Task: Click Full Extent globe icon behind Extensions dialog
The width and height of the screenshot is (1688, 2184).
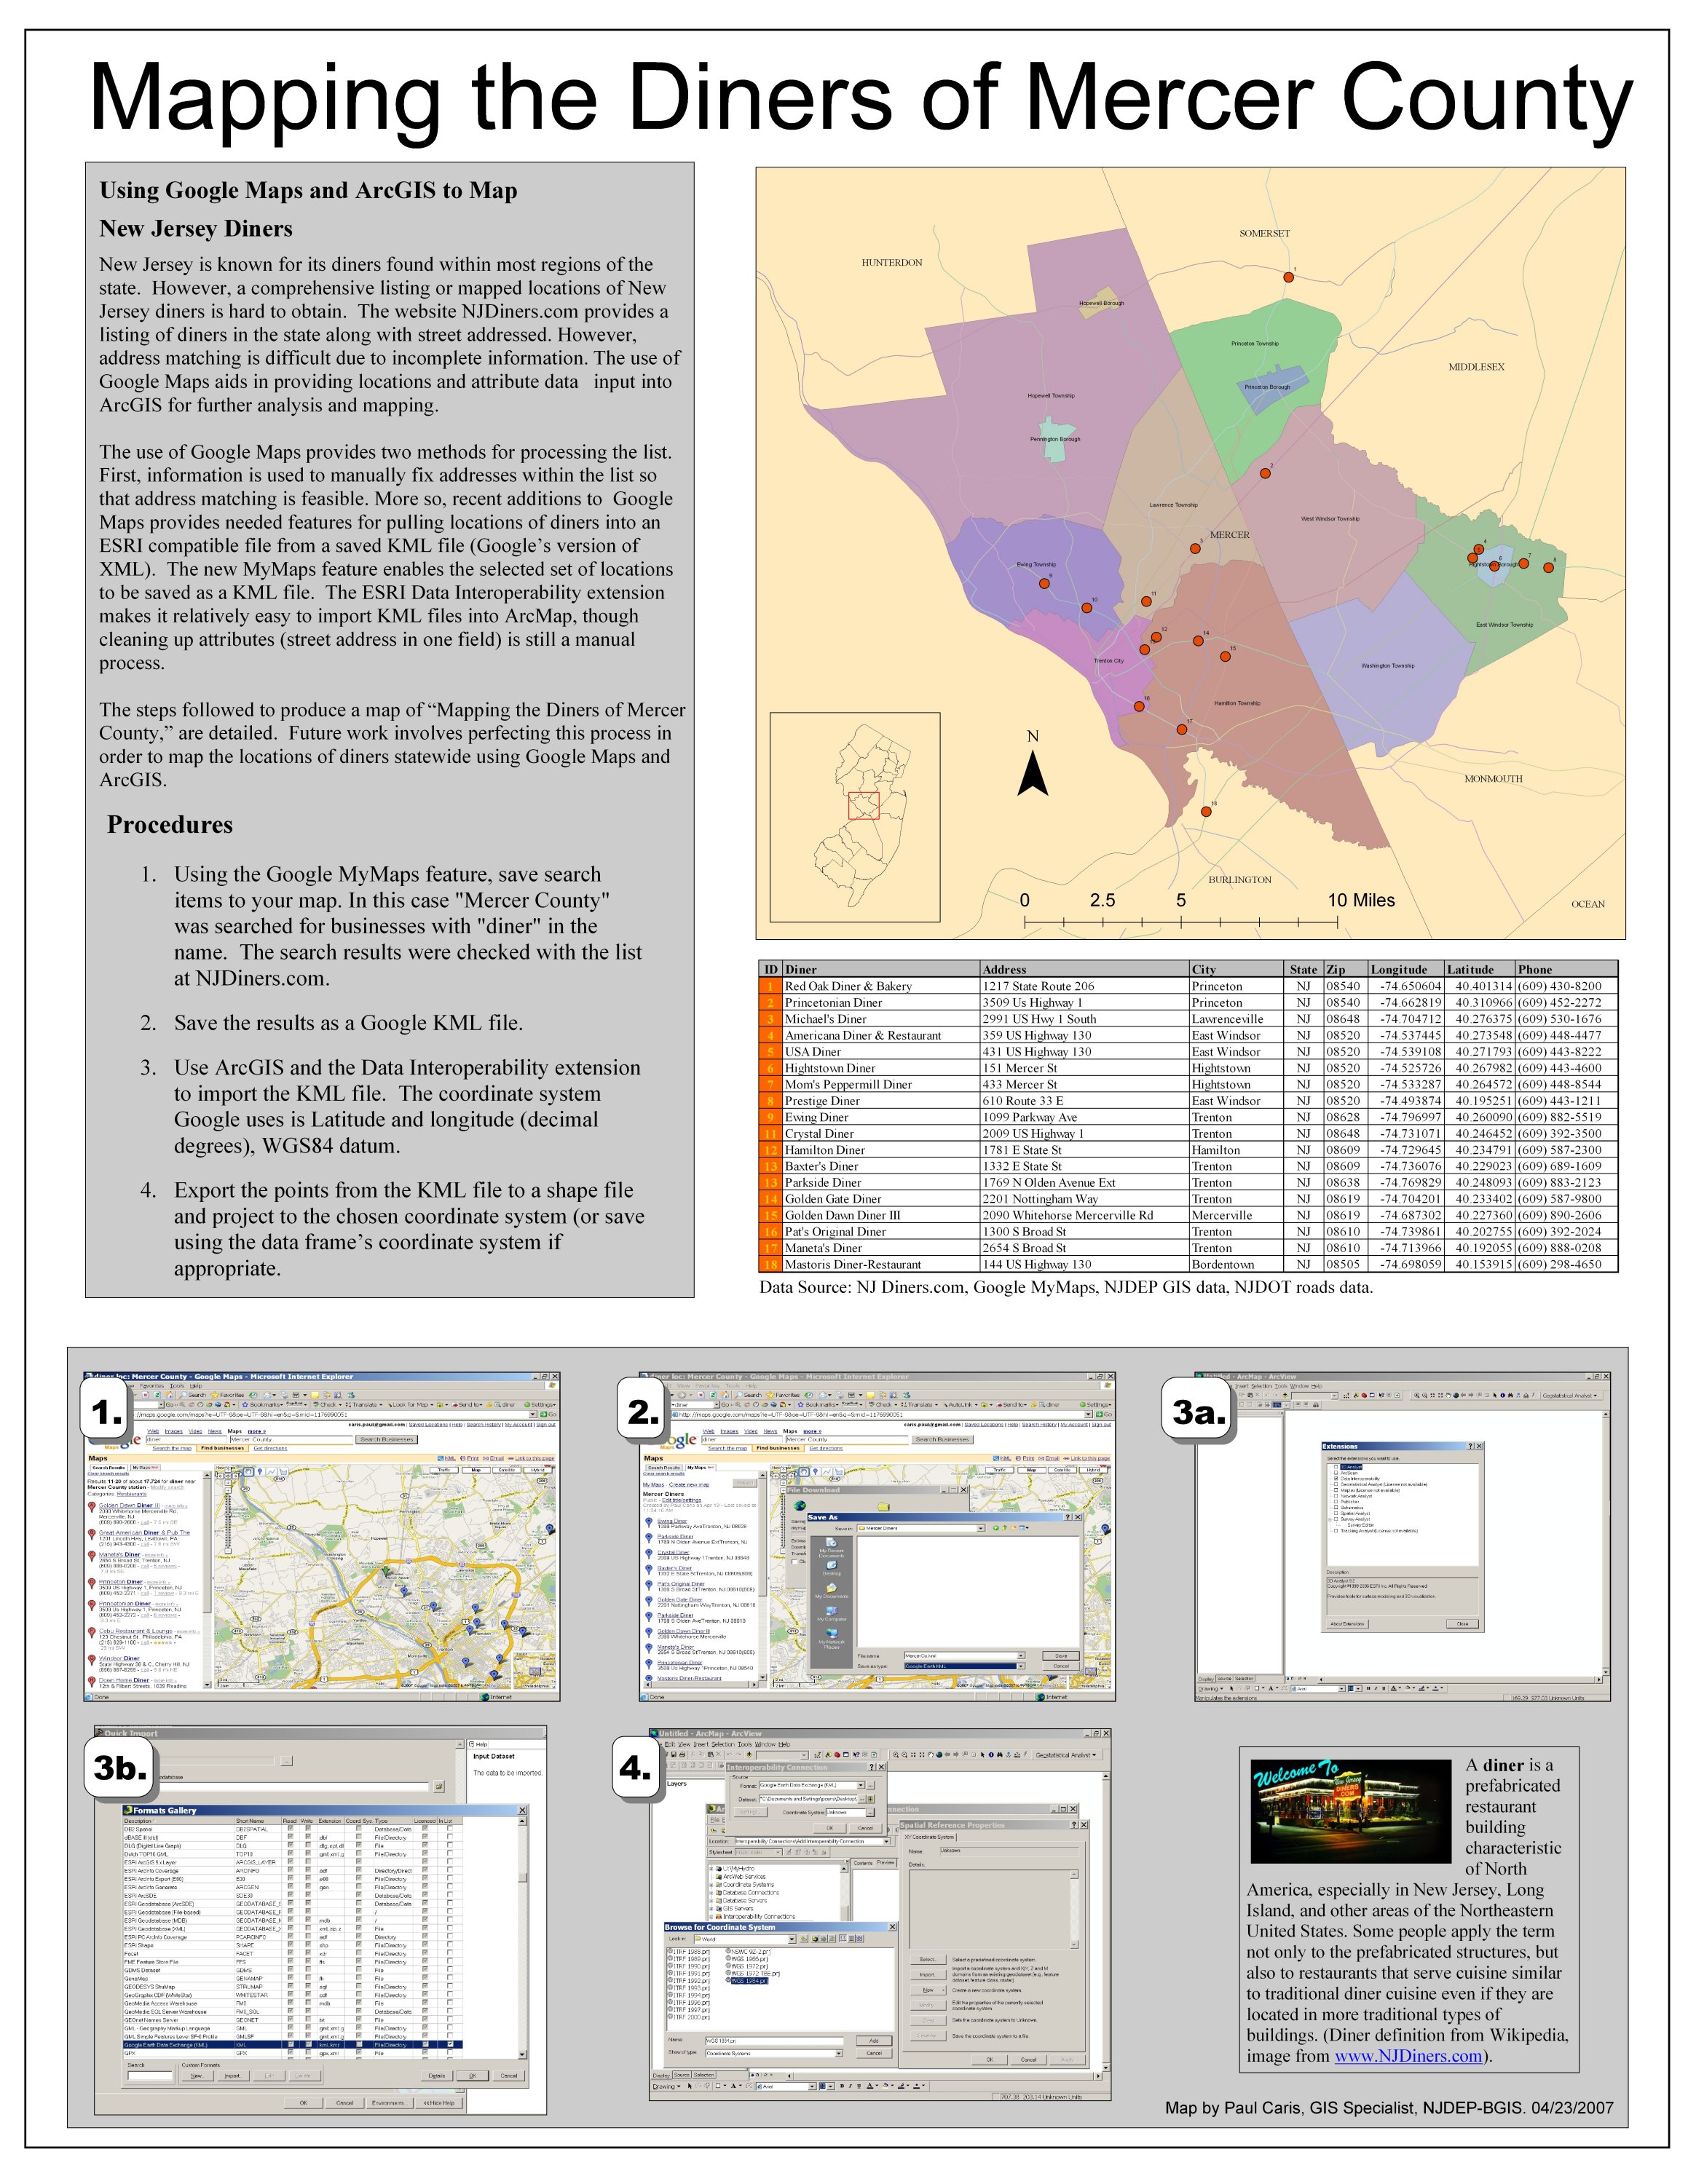Action: (1456, 1396)
